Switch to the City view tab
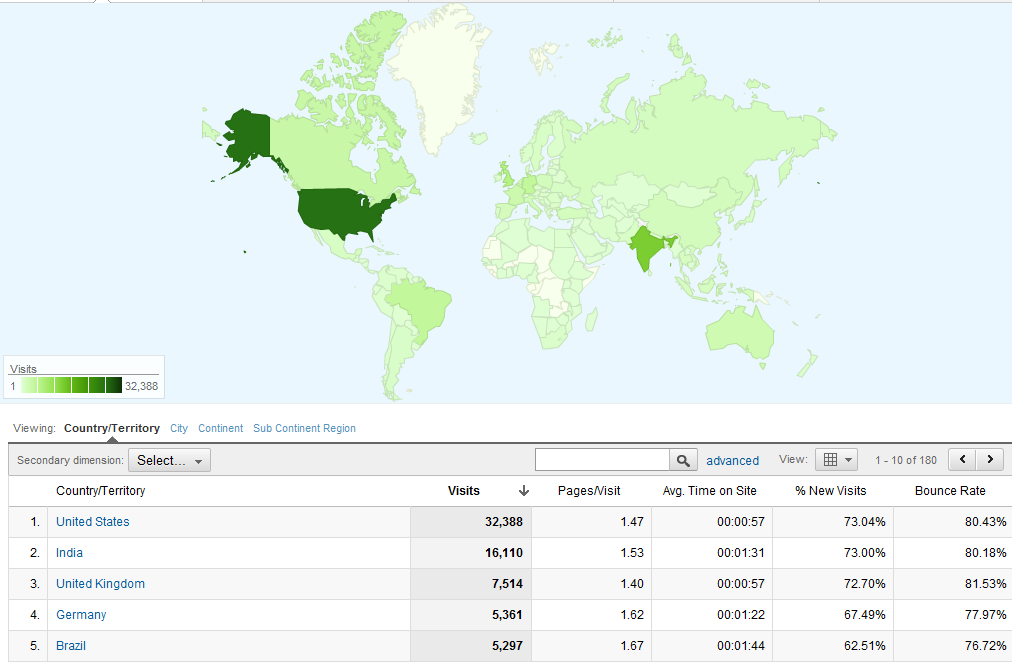Screen dimensions: 1012x662 click(179, 428)
